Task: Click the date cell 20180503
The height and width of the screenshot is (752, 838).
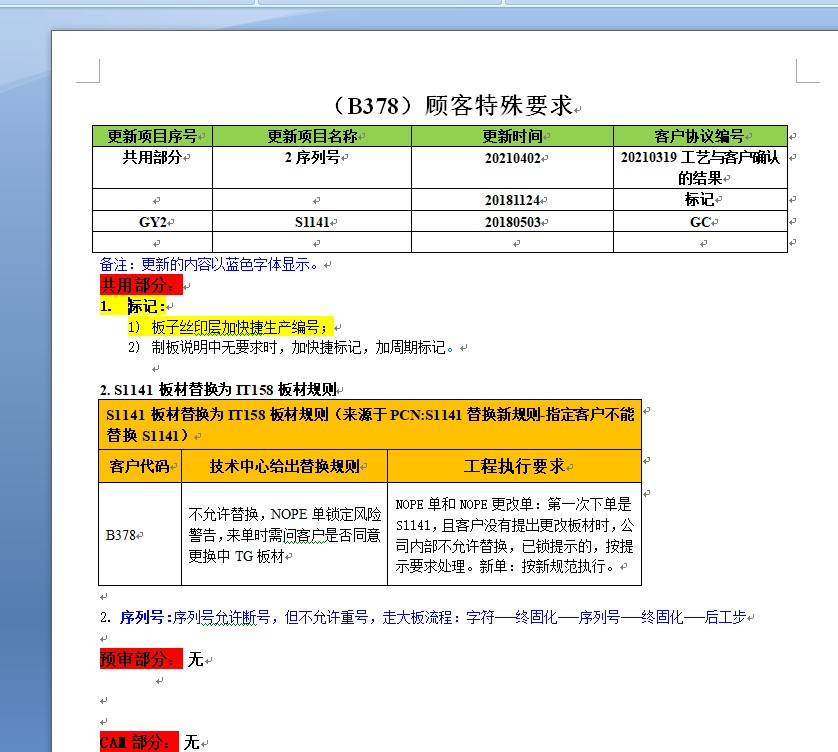Action: pos(512,221)
